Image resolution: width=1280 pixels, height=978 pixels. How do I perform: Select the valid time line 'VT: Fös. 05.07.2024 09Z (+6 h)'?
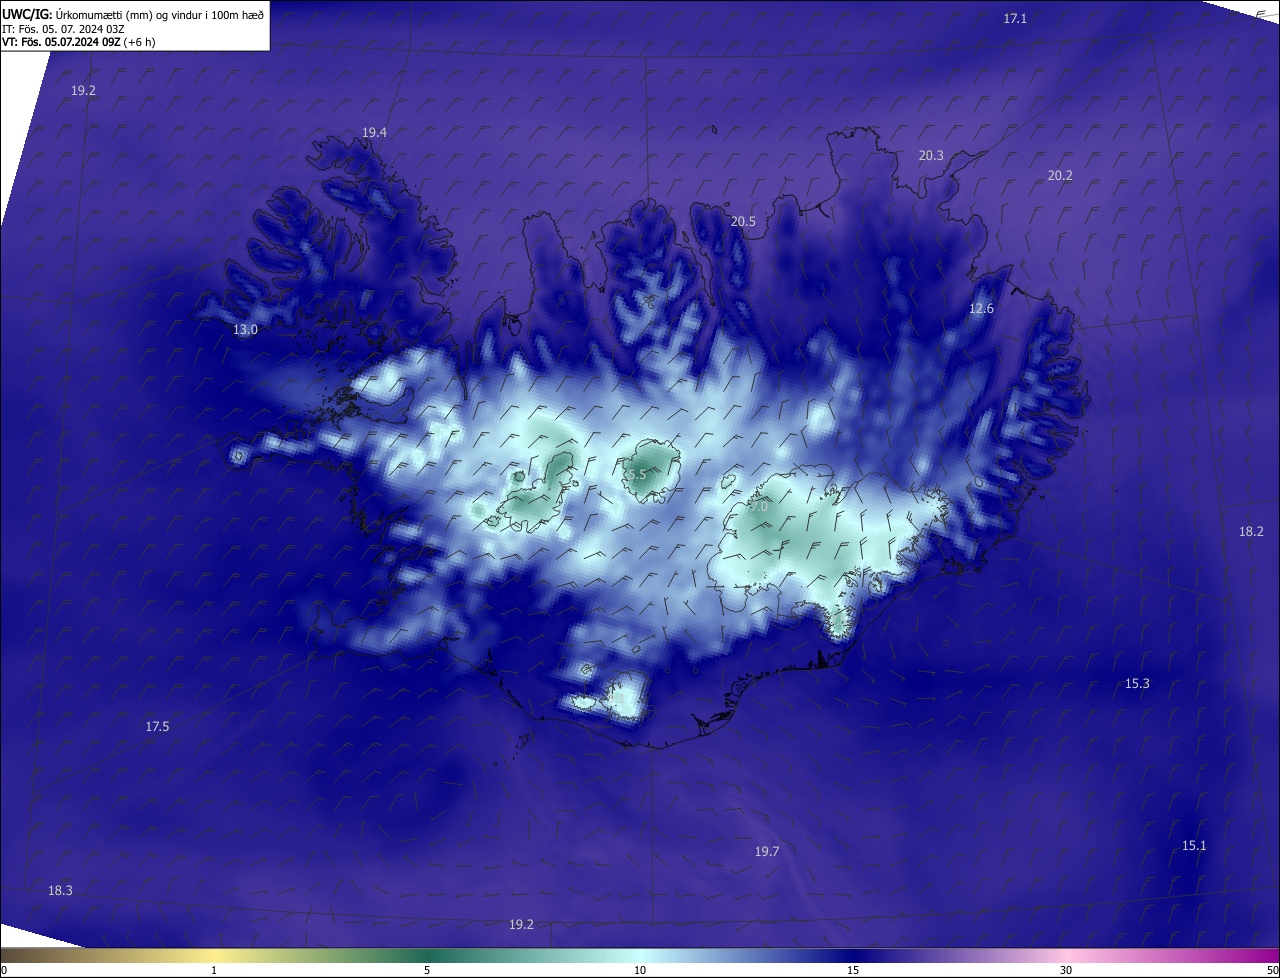coord(78,42)
